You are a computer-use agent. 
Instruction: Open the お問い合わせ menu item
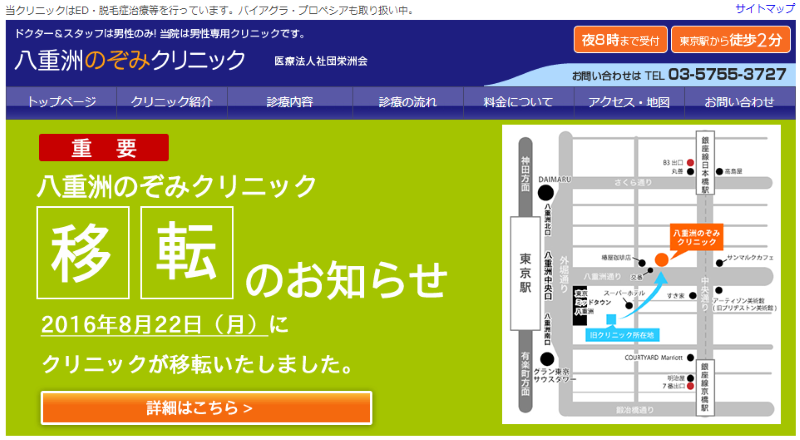pos(740,102)
